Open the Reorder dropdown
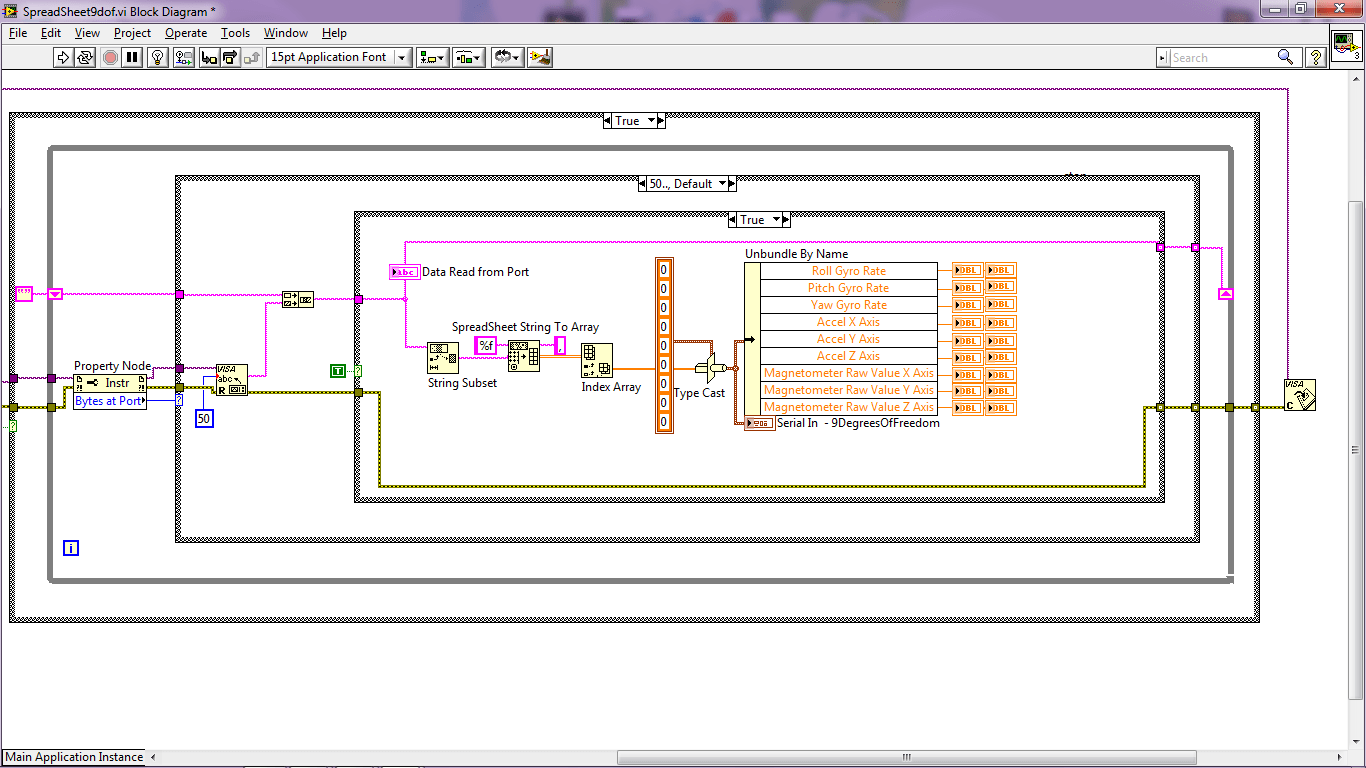Screen dimensions: 1366x768 (x=507, y=58)
